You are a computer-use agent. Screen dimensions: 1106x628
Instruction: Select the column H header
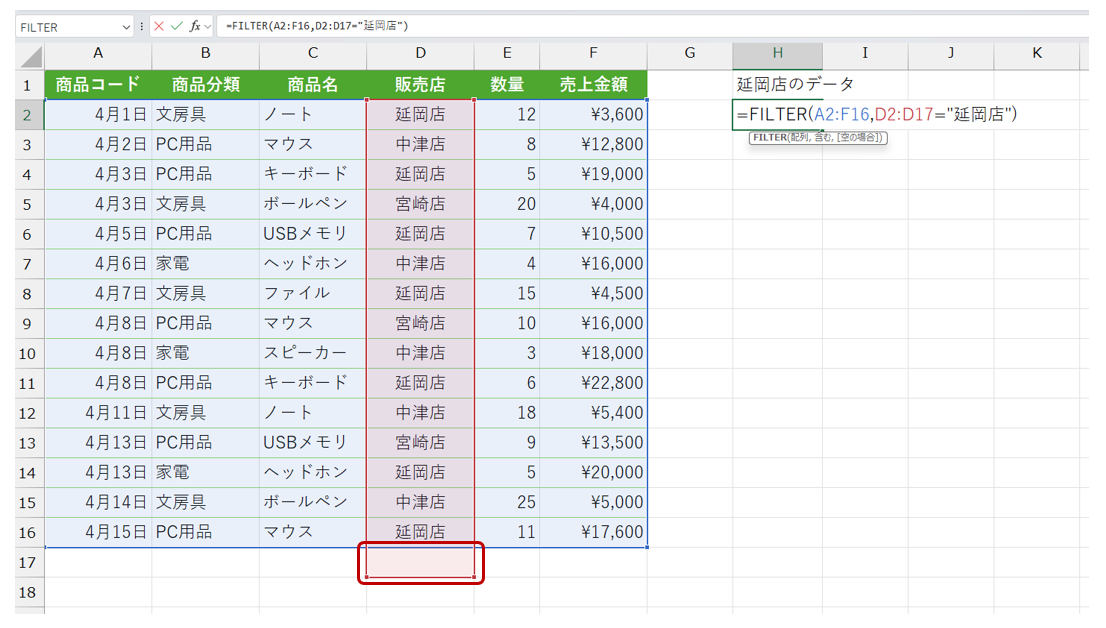tap(777, 54)
